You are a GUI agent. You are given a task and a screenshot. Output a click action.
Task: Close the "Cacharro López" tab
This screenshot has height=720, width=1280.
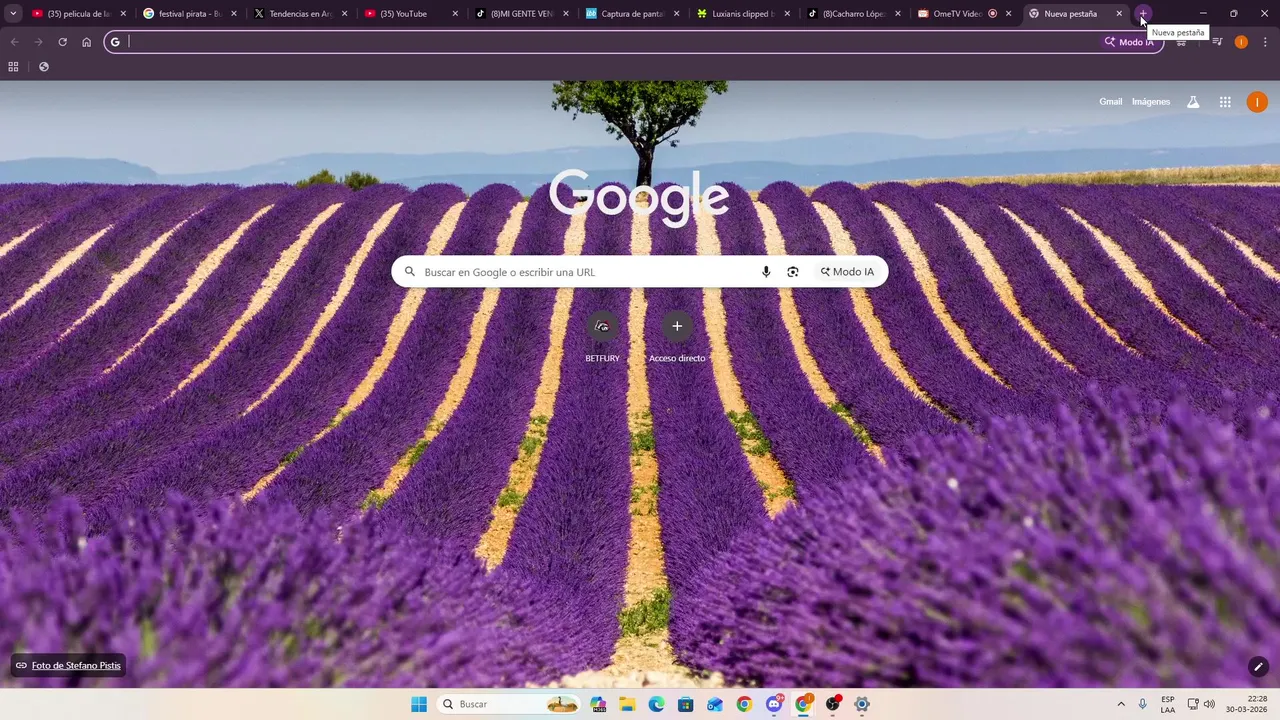coord(897,14)
